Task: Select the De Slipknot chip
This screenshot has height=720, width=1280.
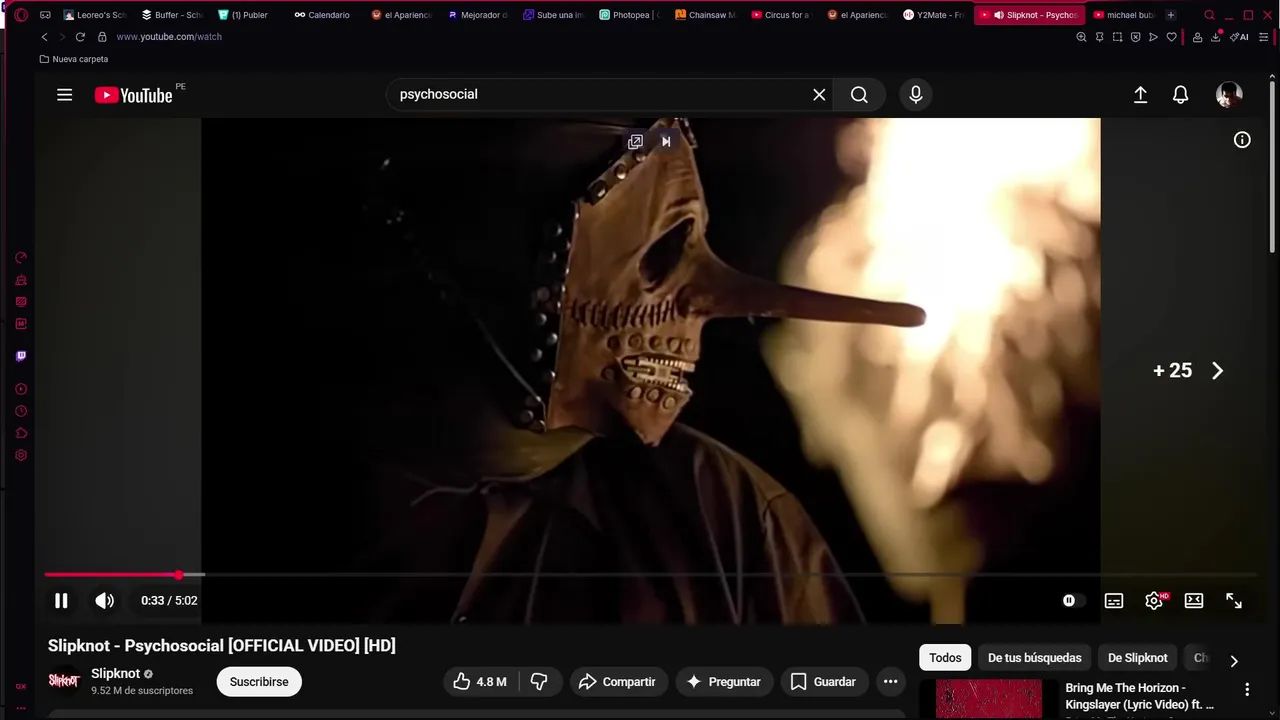Action: tap(1138, 658)
